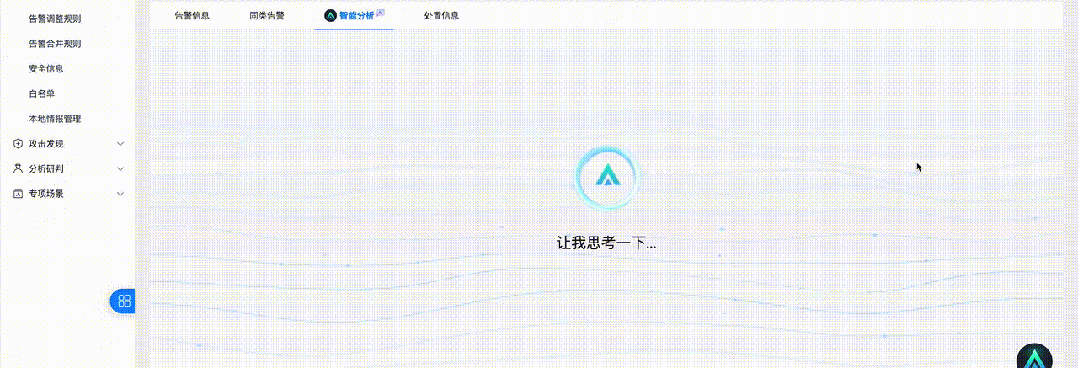
Task: Open the 专项场景 menu label
Action: coord(46,194)
